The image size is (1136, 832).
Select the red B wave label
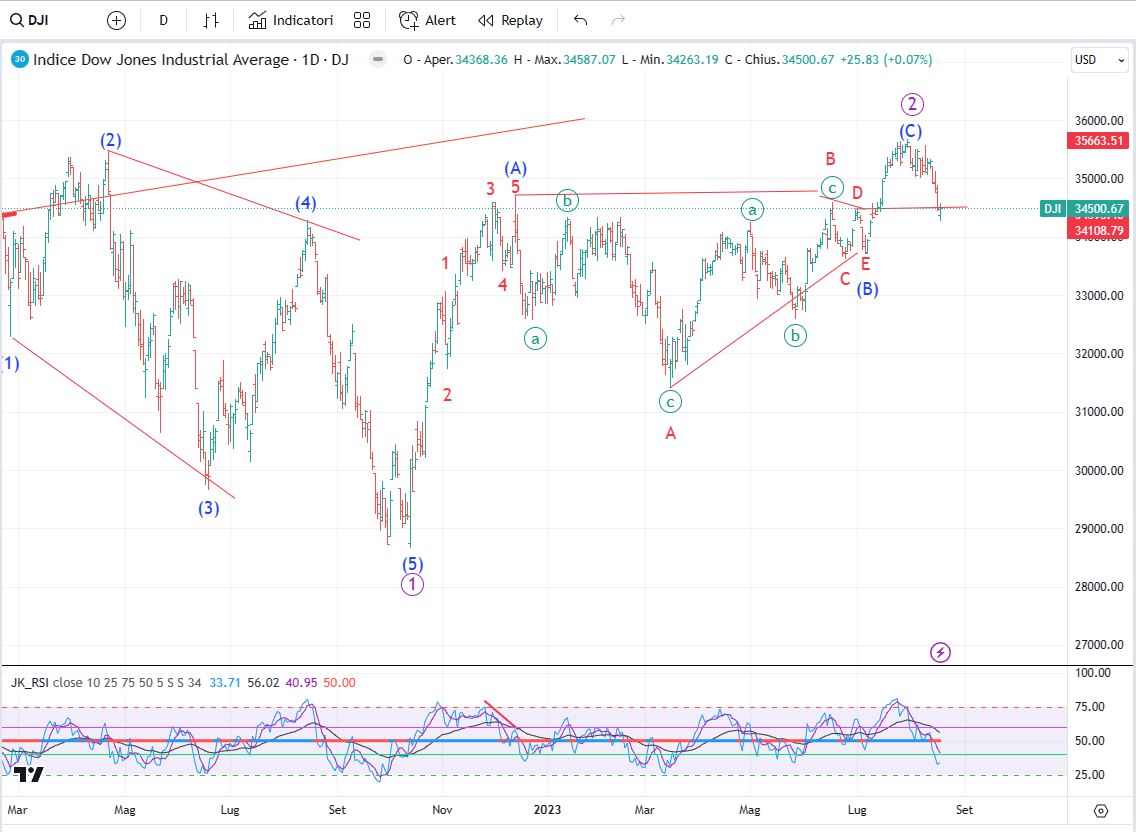[x=830, y=159]
